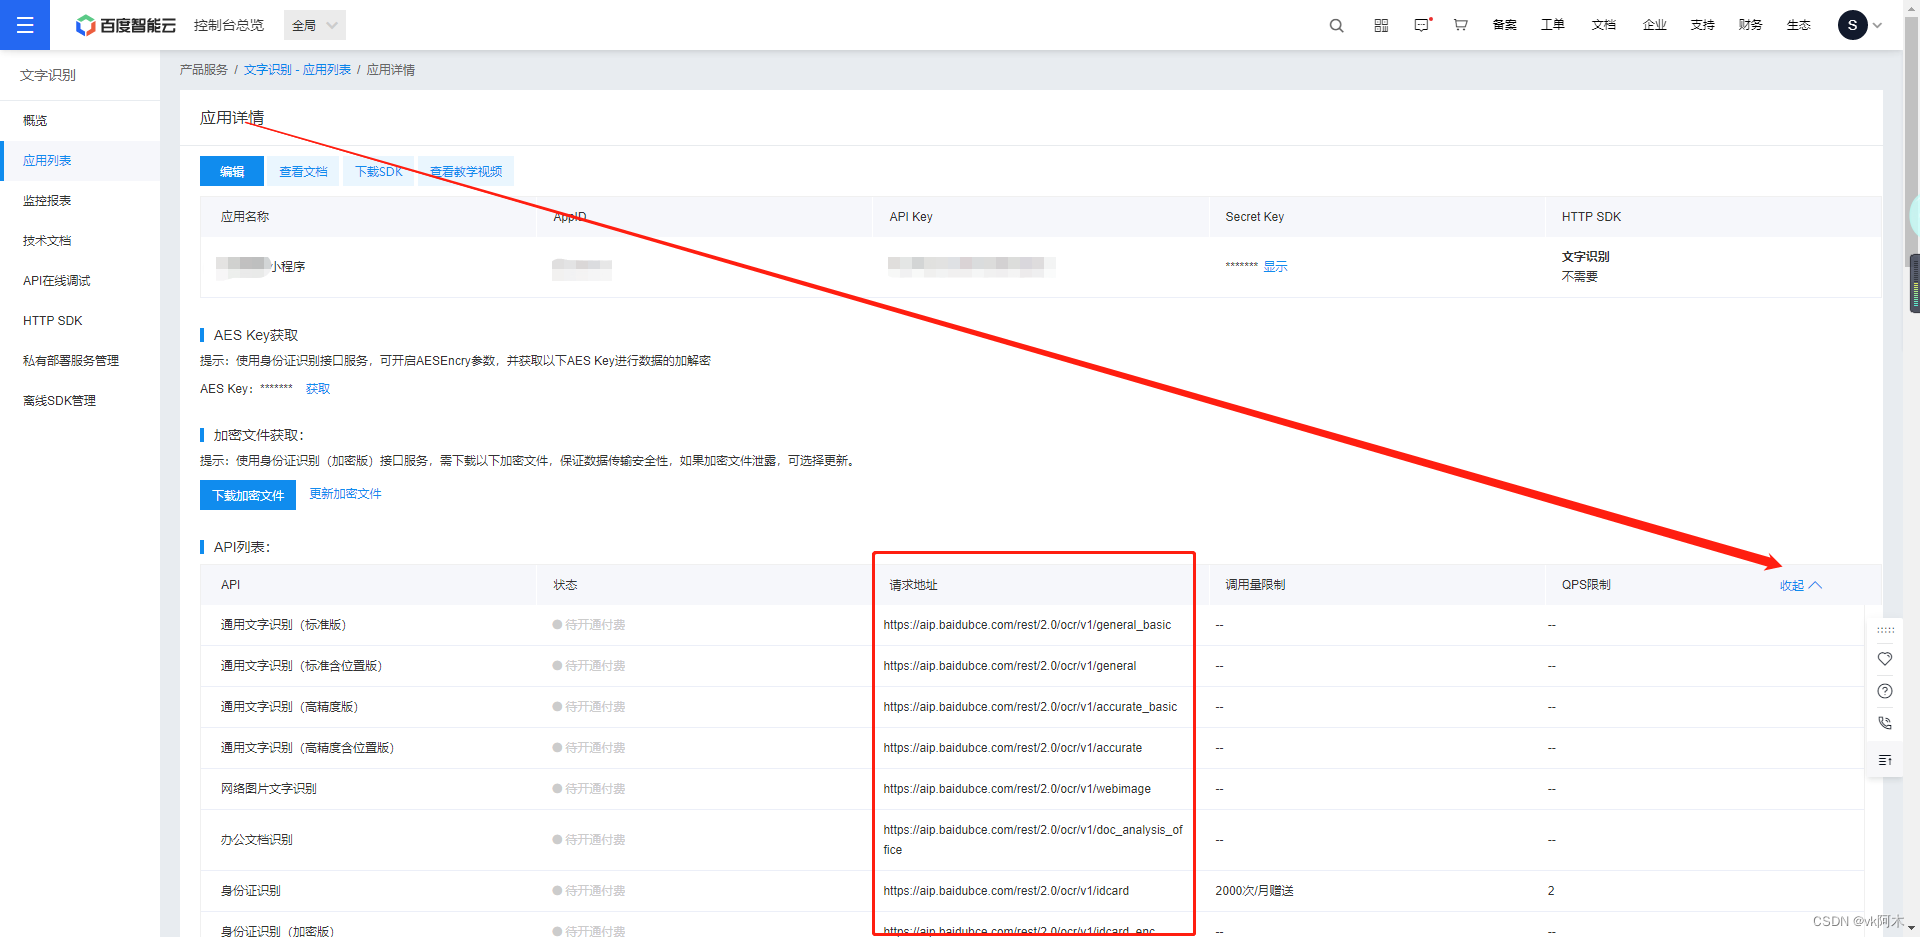Click the user avatar S

point(1852,25)
